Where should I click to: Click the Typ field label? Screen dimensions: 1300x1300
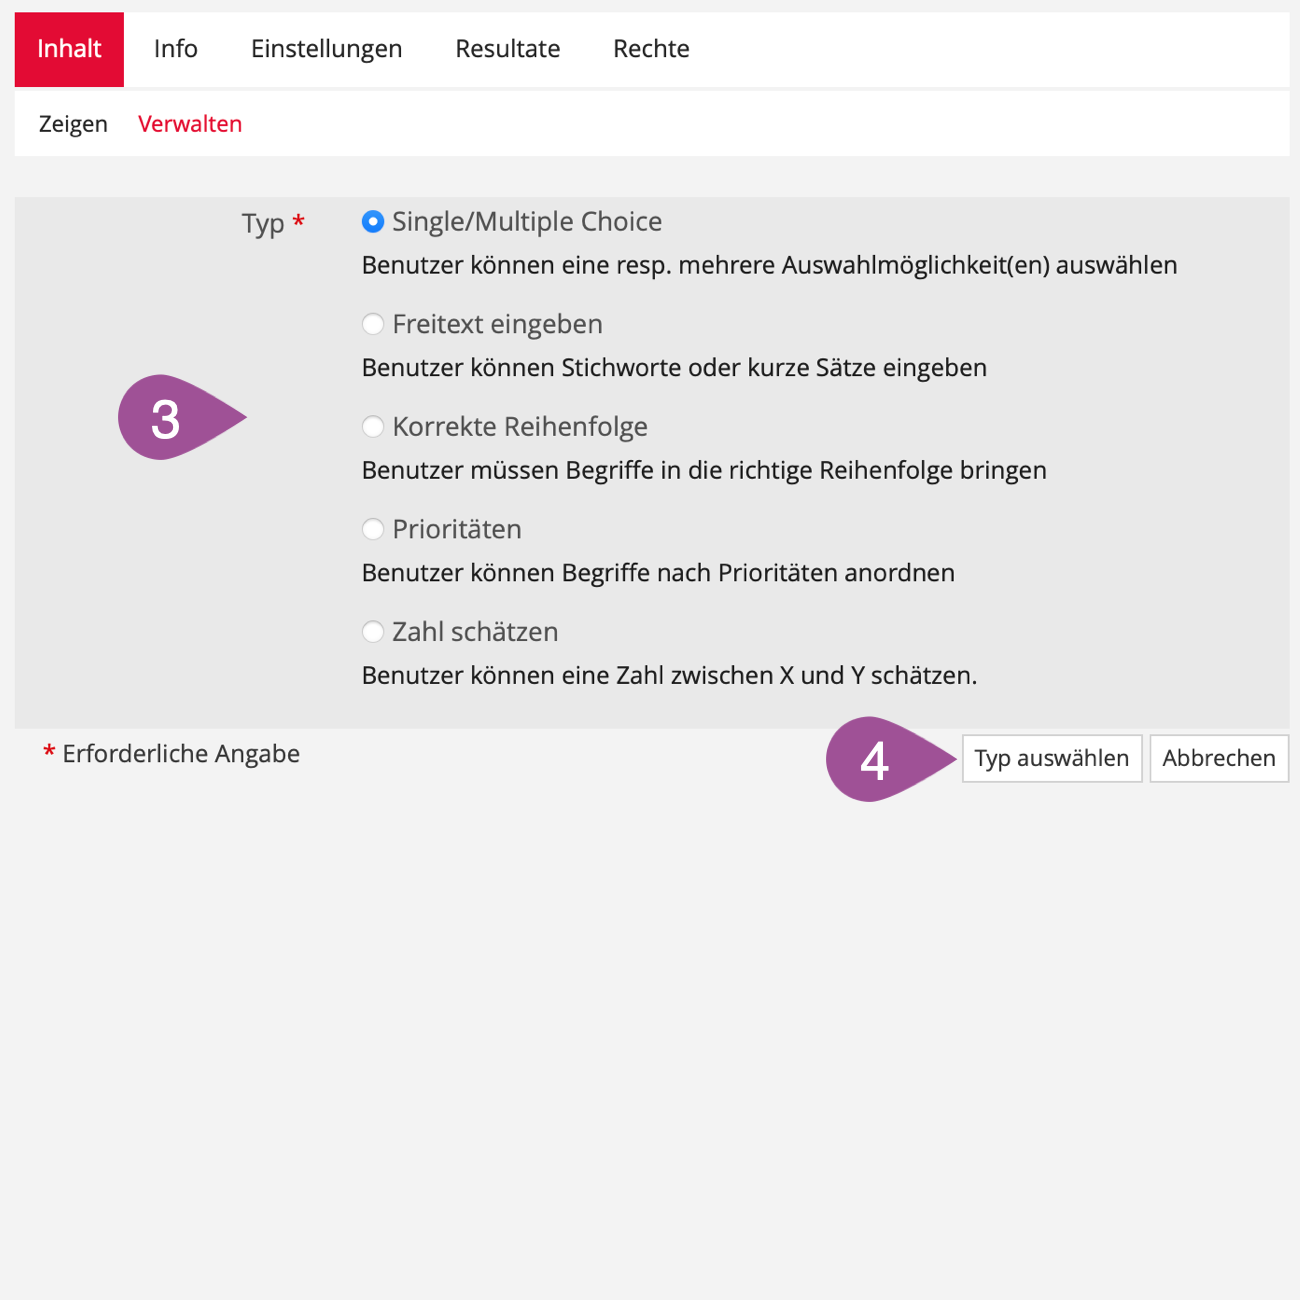click(263, 223)
